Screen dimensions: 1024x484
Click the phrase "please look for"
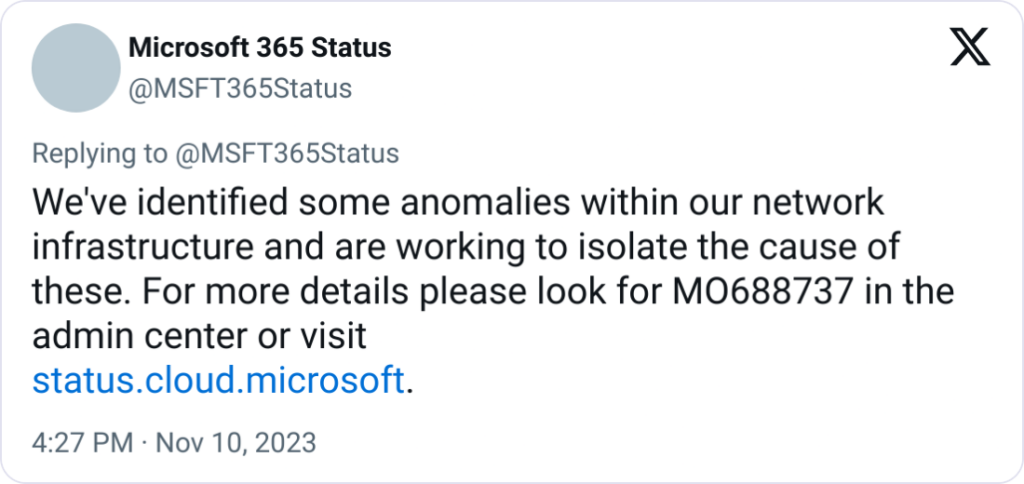tap(506, 293)
